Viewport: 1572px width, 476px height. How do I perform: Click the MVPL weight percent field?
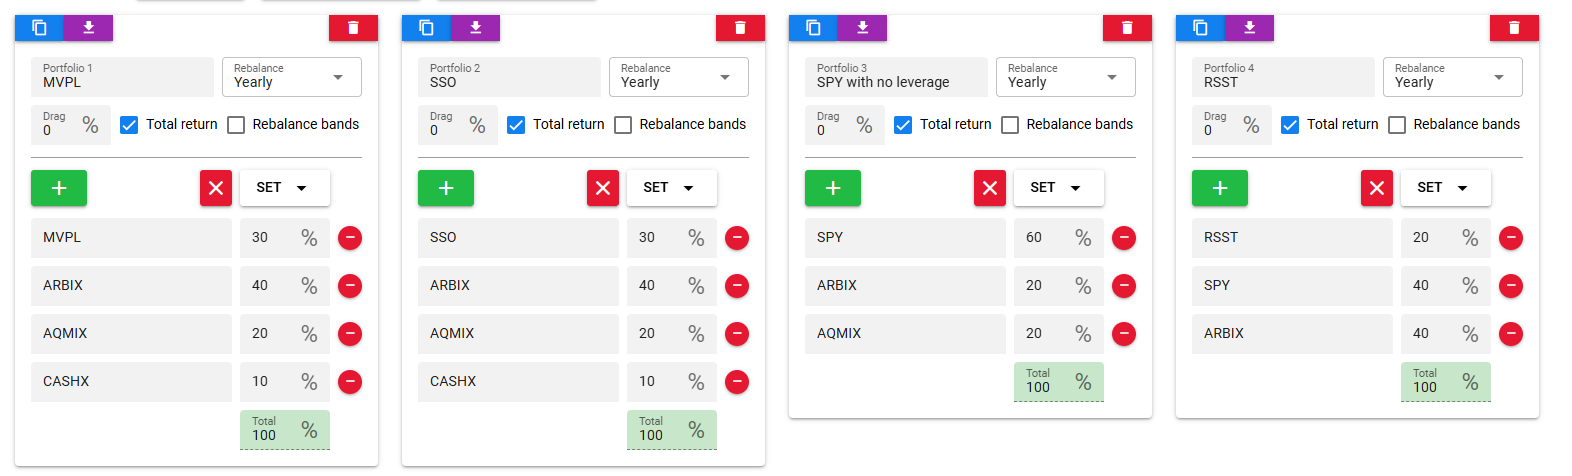tap(285, 238)
